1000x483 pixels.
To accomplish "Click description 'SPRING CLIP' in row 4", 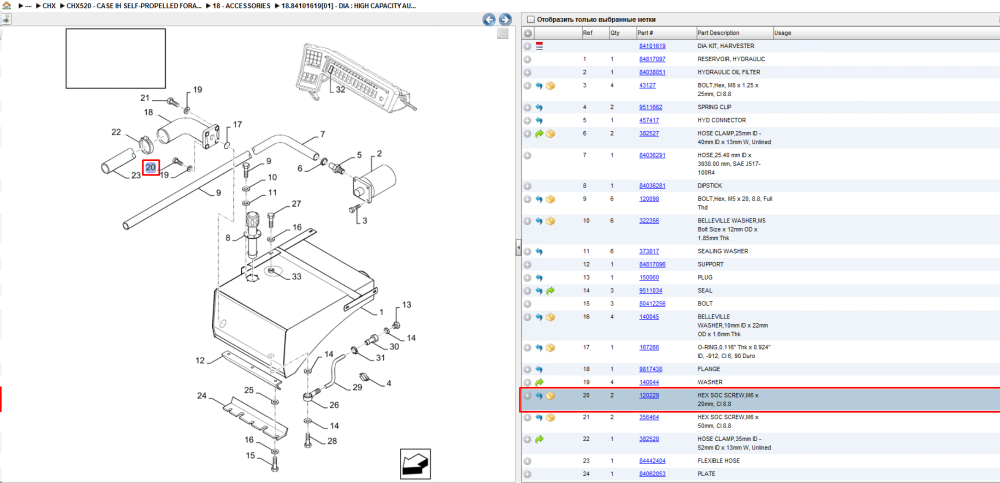I will [x=714, y=107].
